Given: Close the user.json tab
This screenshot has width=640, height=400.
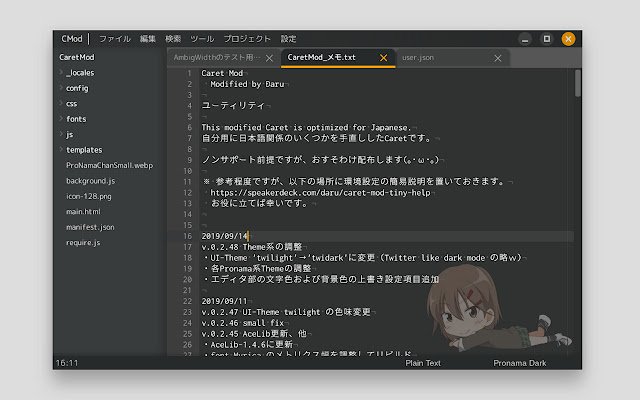Looking at the screenshot, I should coord(498,58).
